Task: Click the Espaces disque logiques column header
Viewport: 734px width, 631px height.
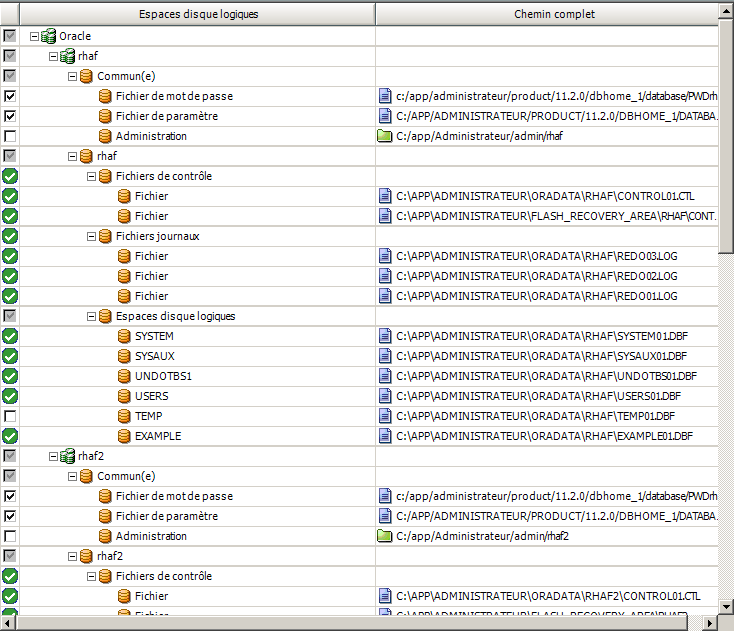Action: tap(198, 14)
